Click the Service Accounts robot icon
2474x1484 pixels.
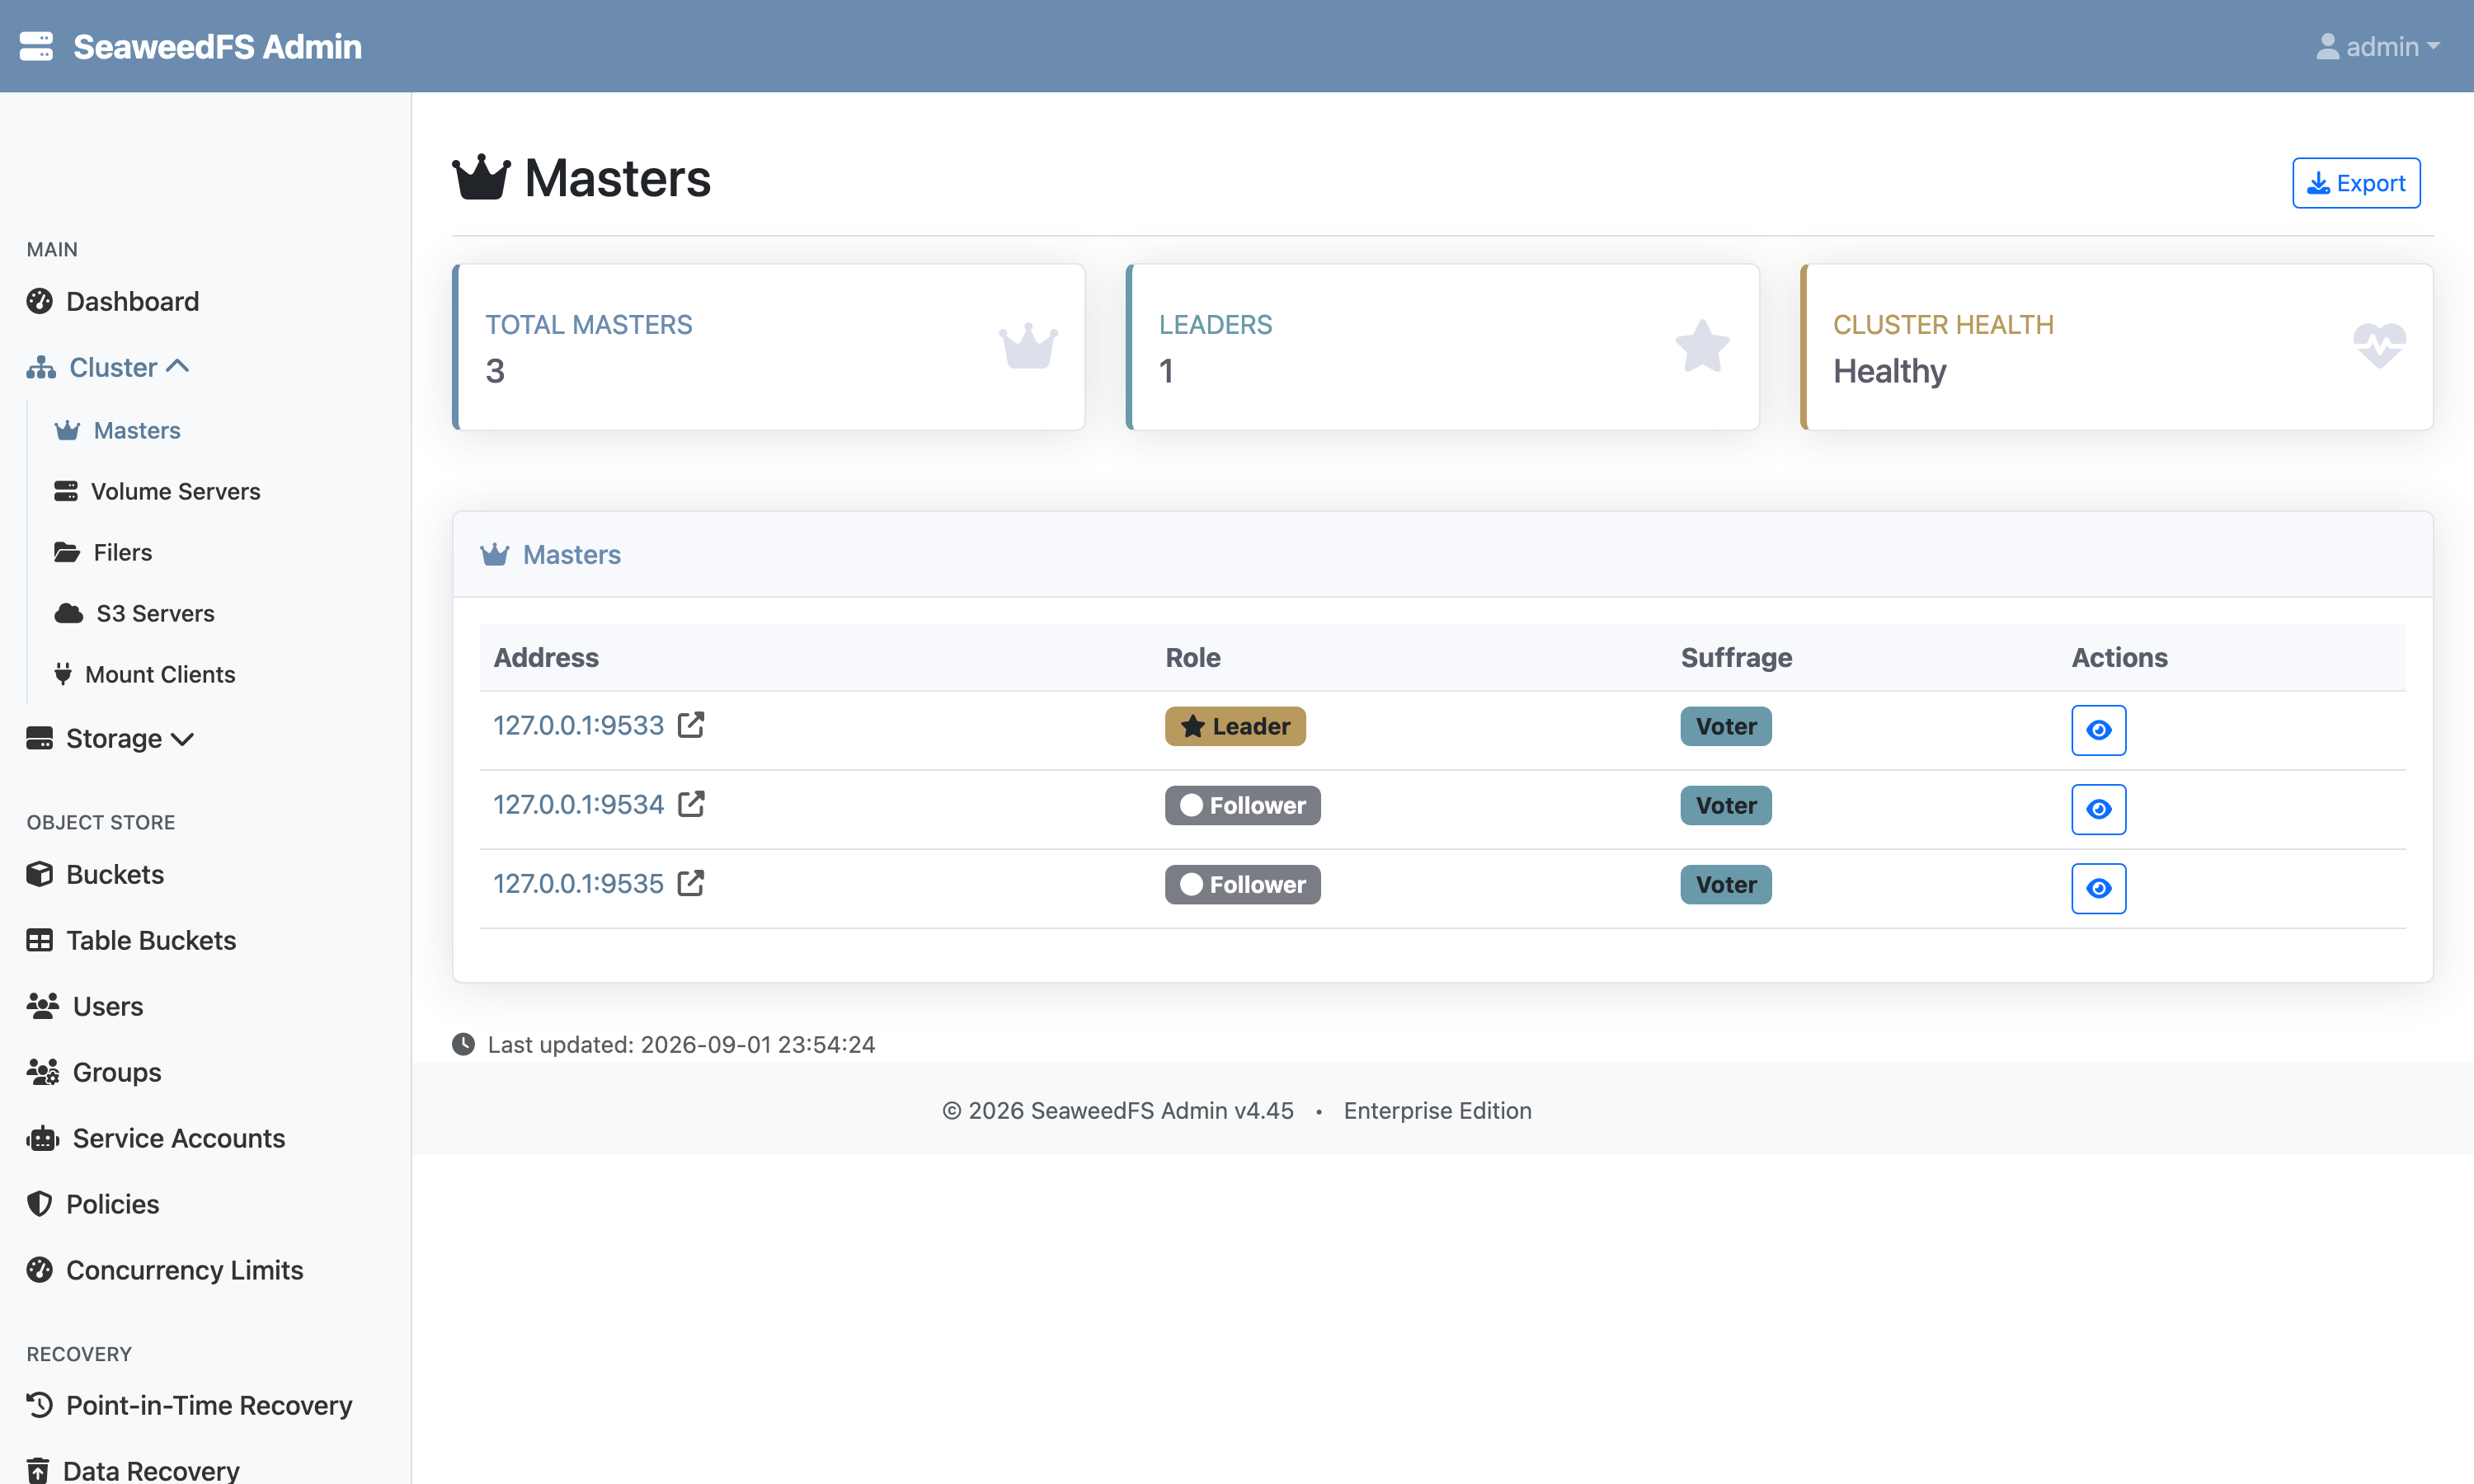click(42, 1138)
